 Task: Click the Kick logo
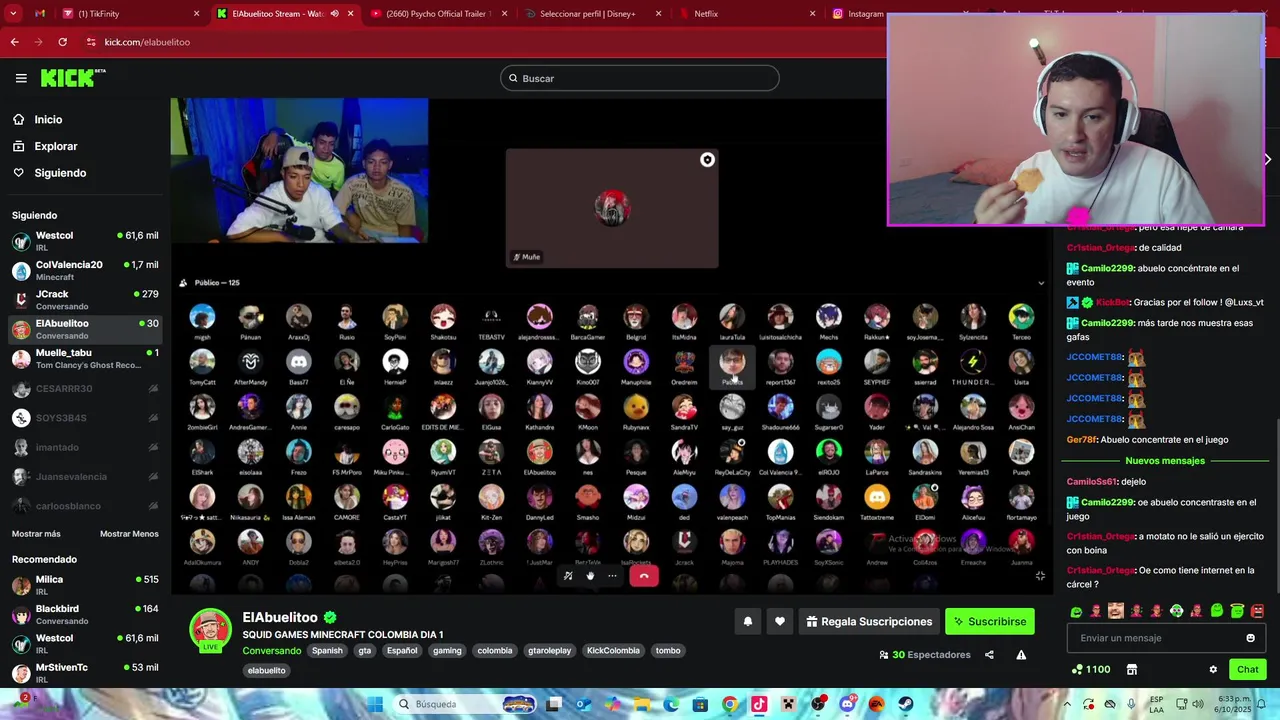click(x=72, y=78)
